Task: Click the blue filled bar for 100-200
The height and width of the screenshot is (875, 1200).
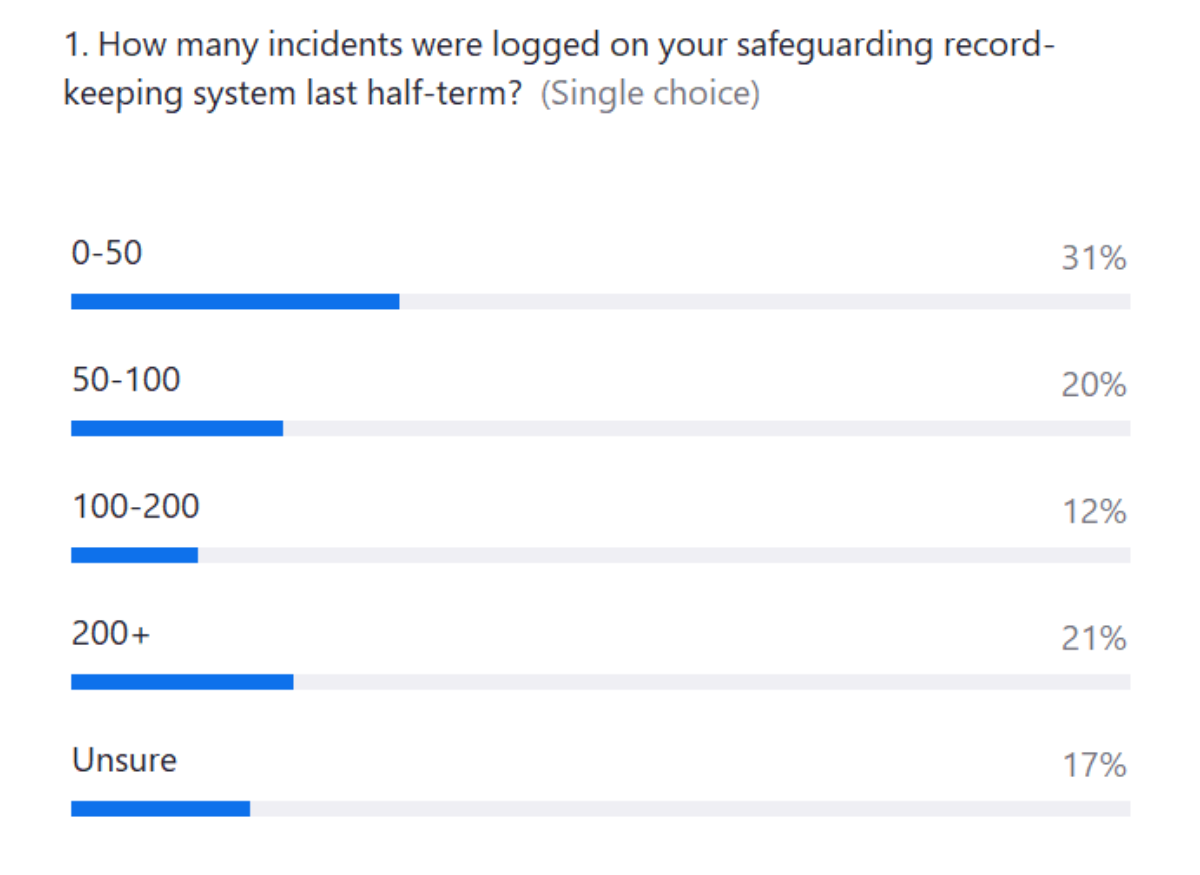Action: (x=134, y=555)
